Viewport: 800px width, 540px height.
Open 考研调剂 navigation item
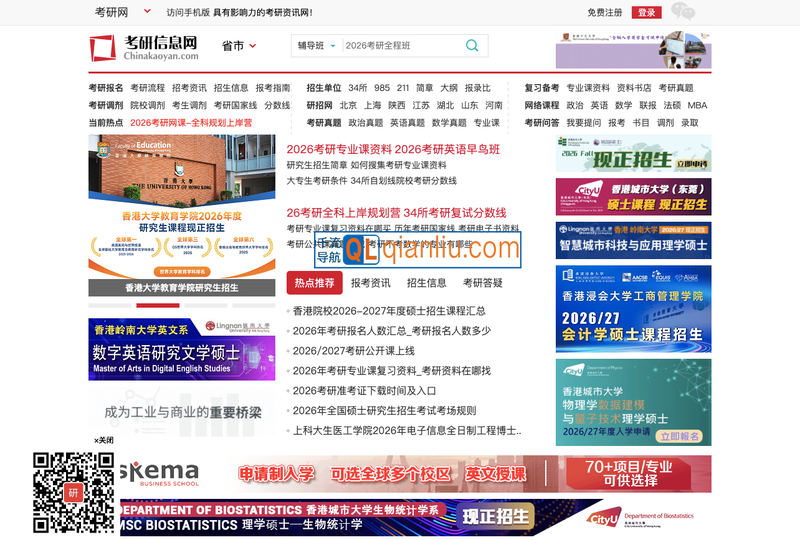pyautogui.click(x=106, y=105)
